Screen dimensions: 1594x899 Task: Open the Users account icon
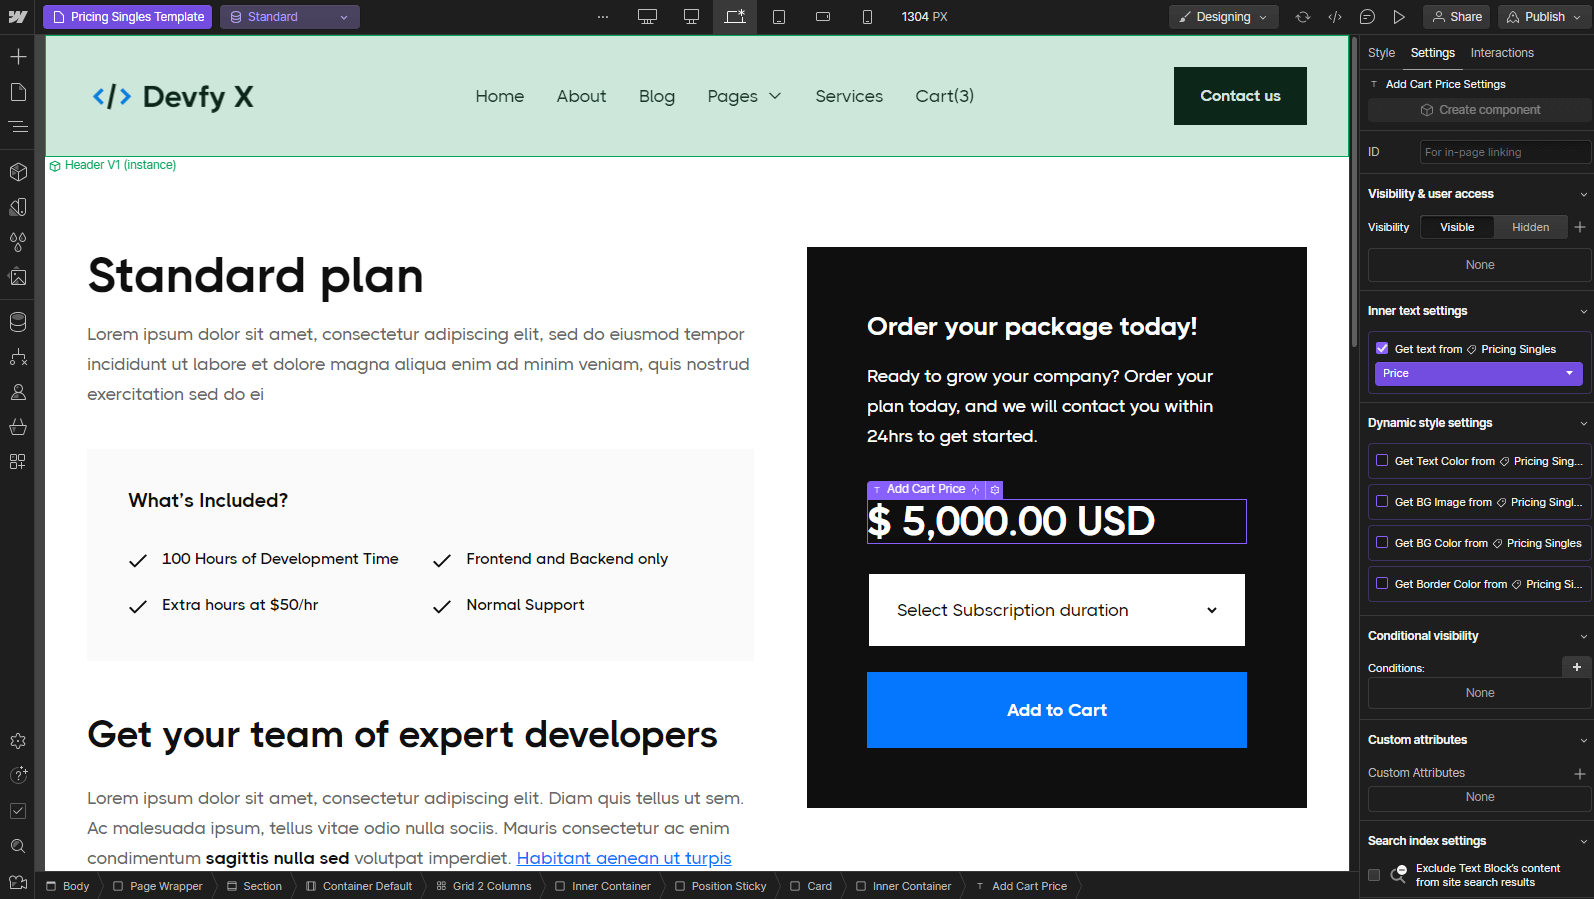pyautogui.click(x=18, y=392)
